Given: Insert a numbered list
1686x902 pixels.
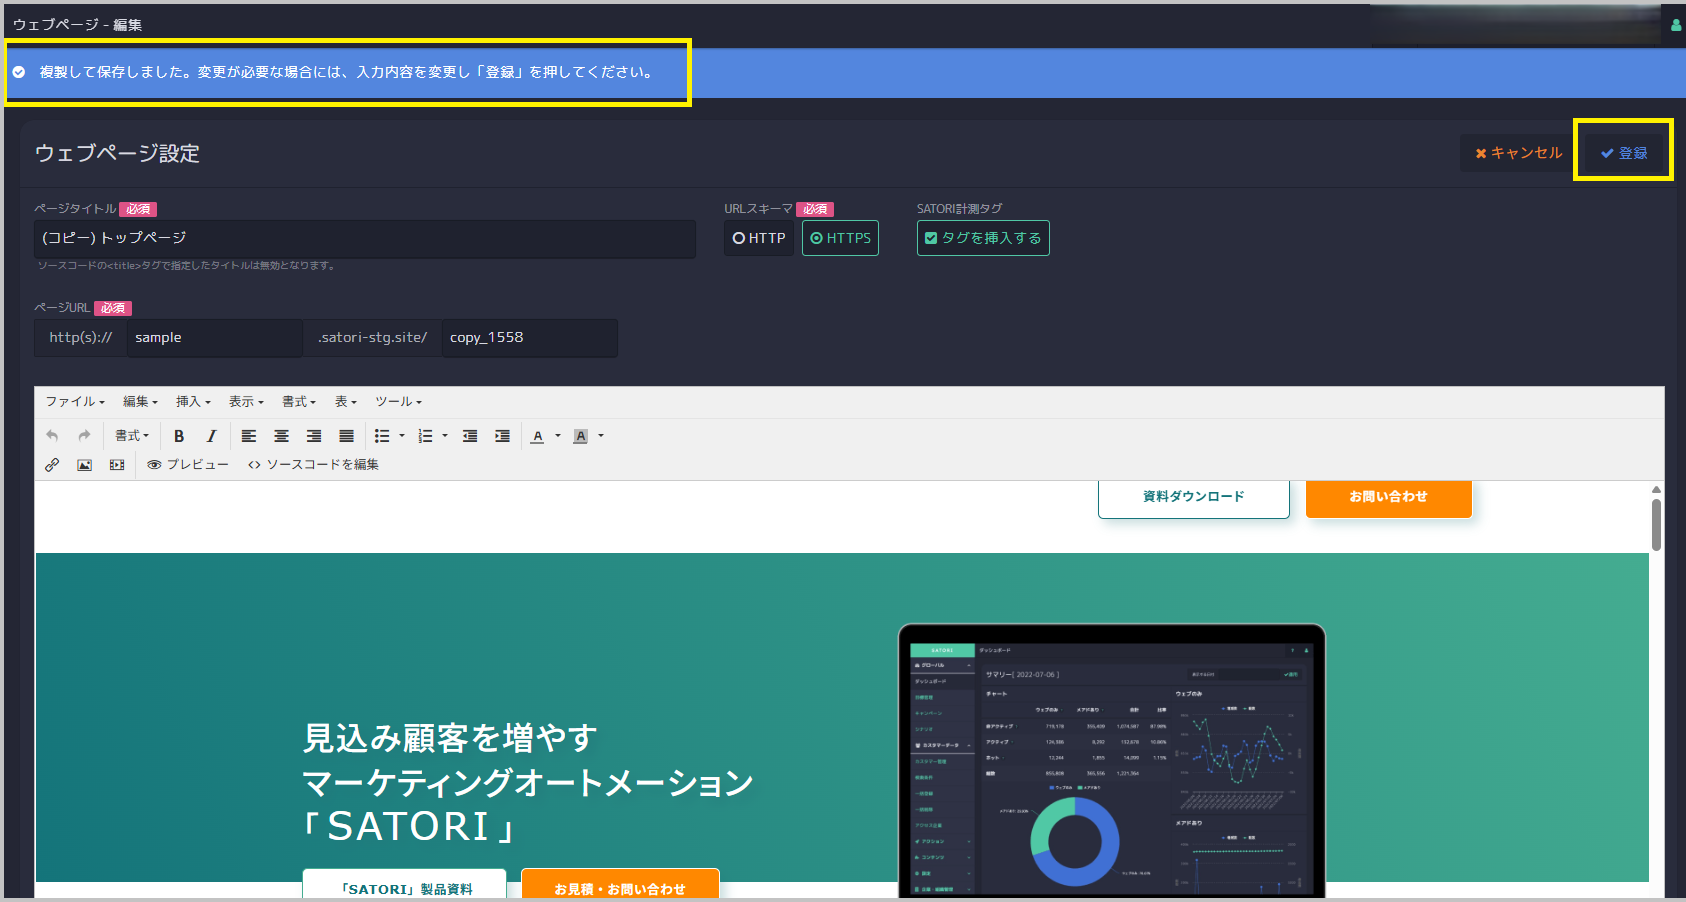Looking at the screenshot, I should pos(425,436).
